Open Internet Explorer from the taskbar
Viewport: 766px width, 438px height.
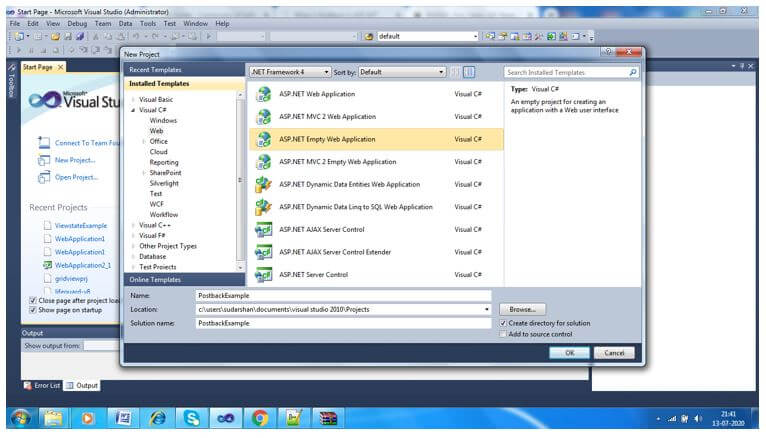(158, 418)
